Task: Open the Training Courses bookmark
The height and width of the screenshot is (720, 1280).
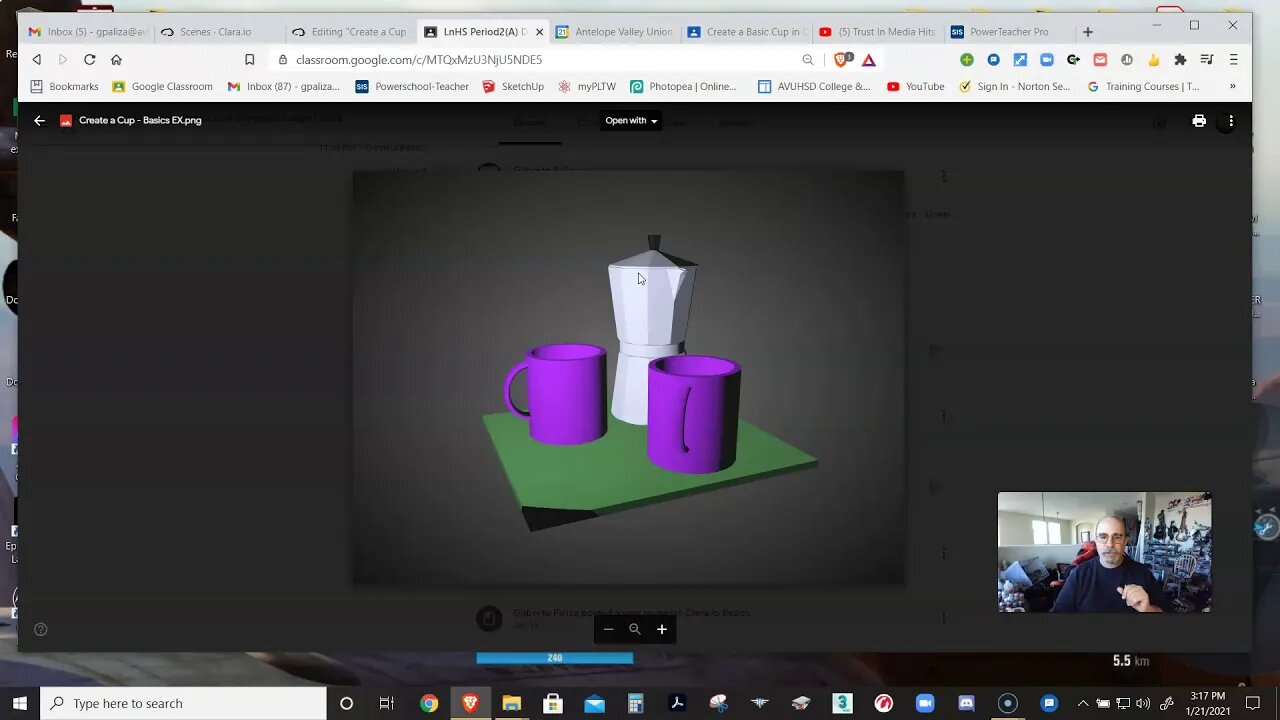Action: coord(1143,87)
